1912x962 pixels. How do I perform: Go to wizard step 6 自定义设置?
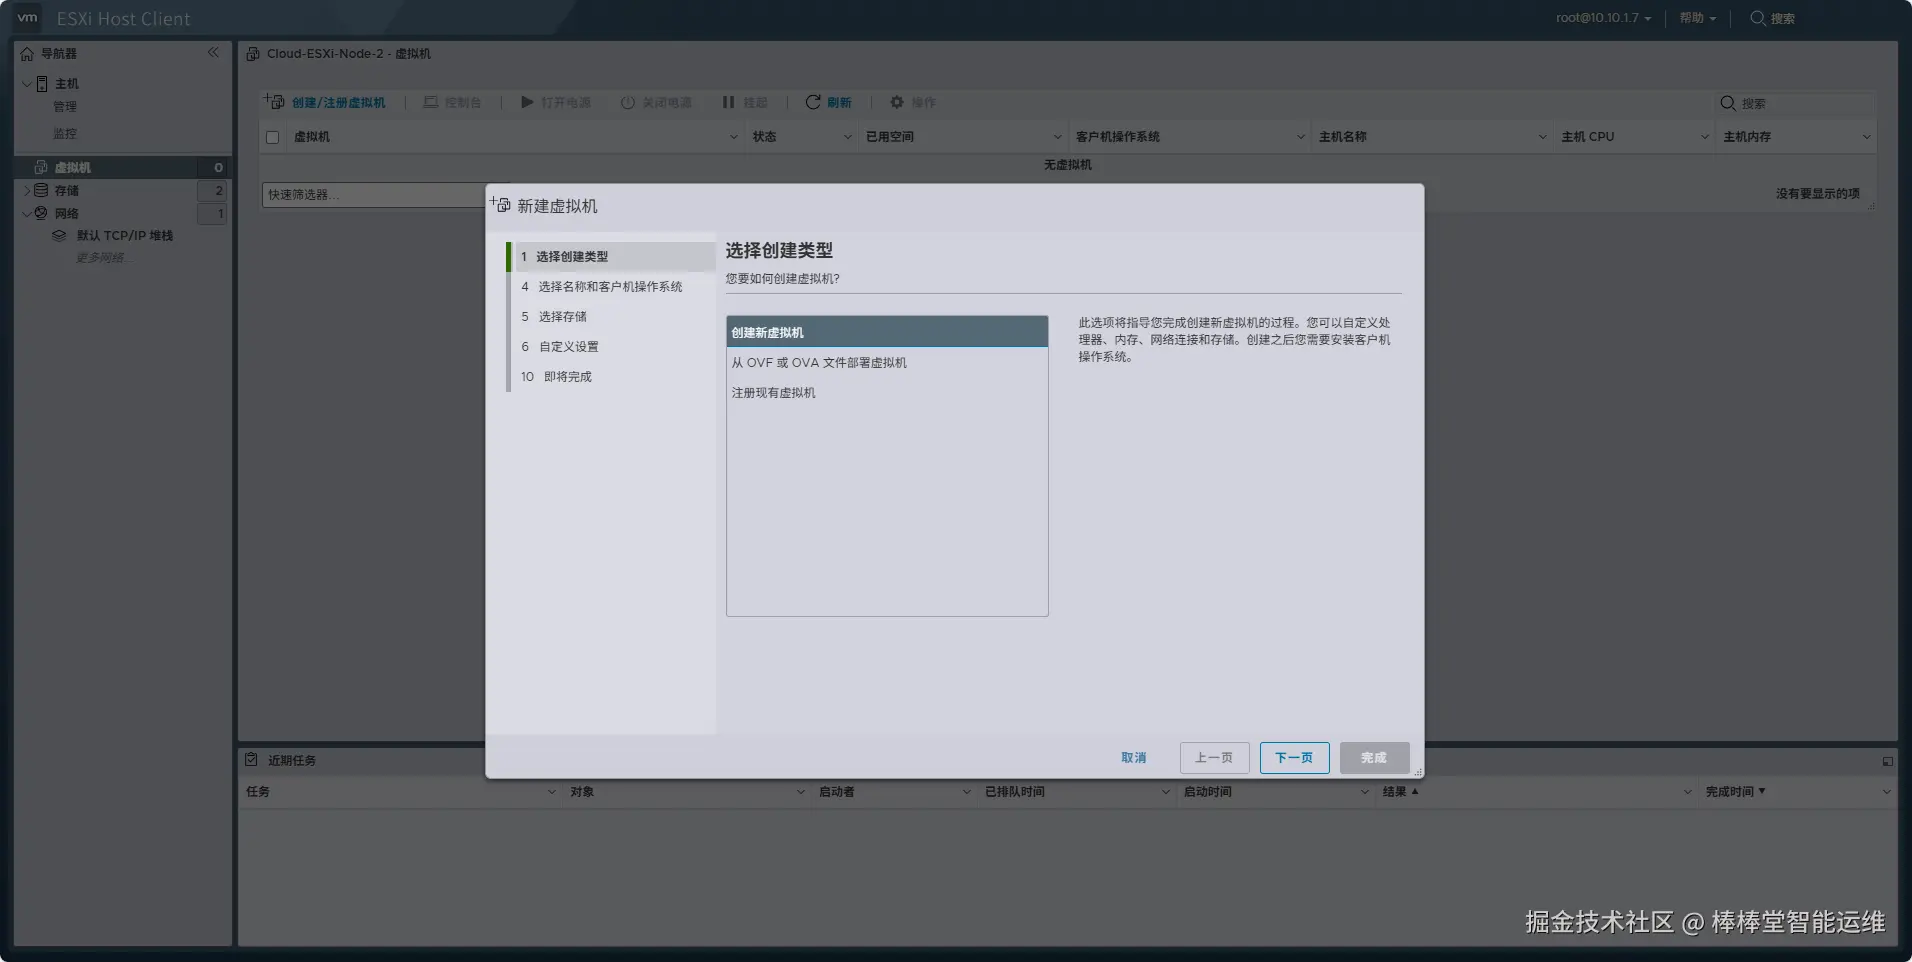pyautogui.click(x=612, y=347)
